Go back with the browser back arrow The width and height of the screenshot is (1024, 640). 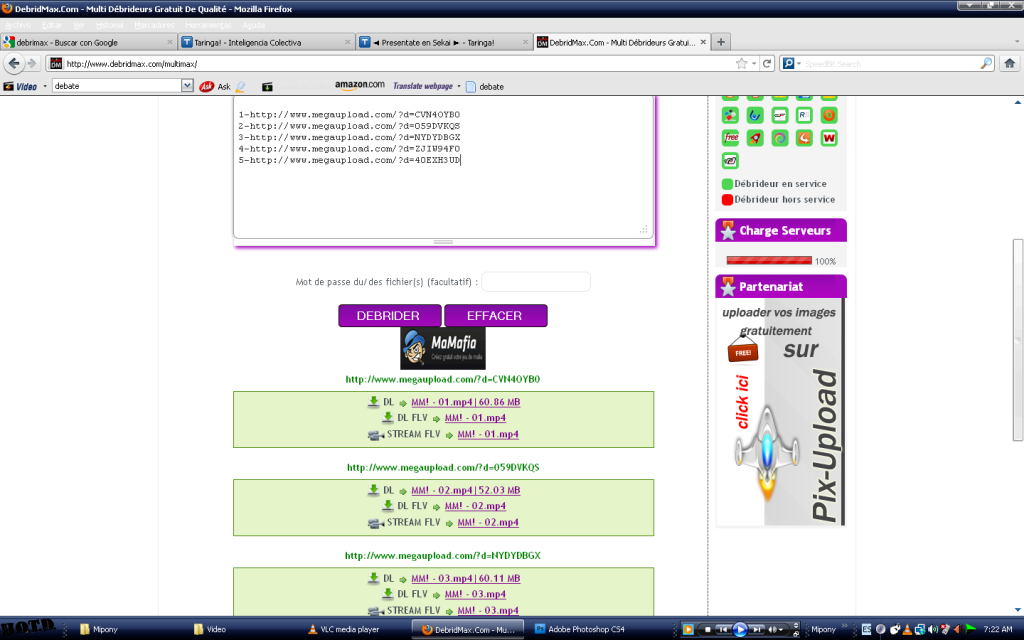(x=14, y=63)
